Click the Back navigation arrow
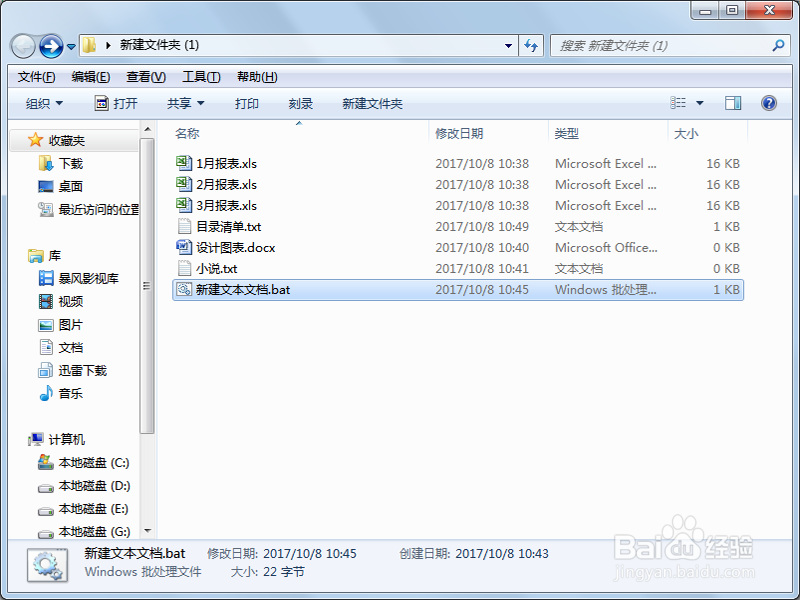This screenshot has width=800, height=600. click(23, 46)
